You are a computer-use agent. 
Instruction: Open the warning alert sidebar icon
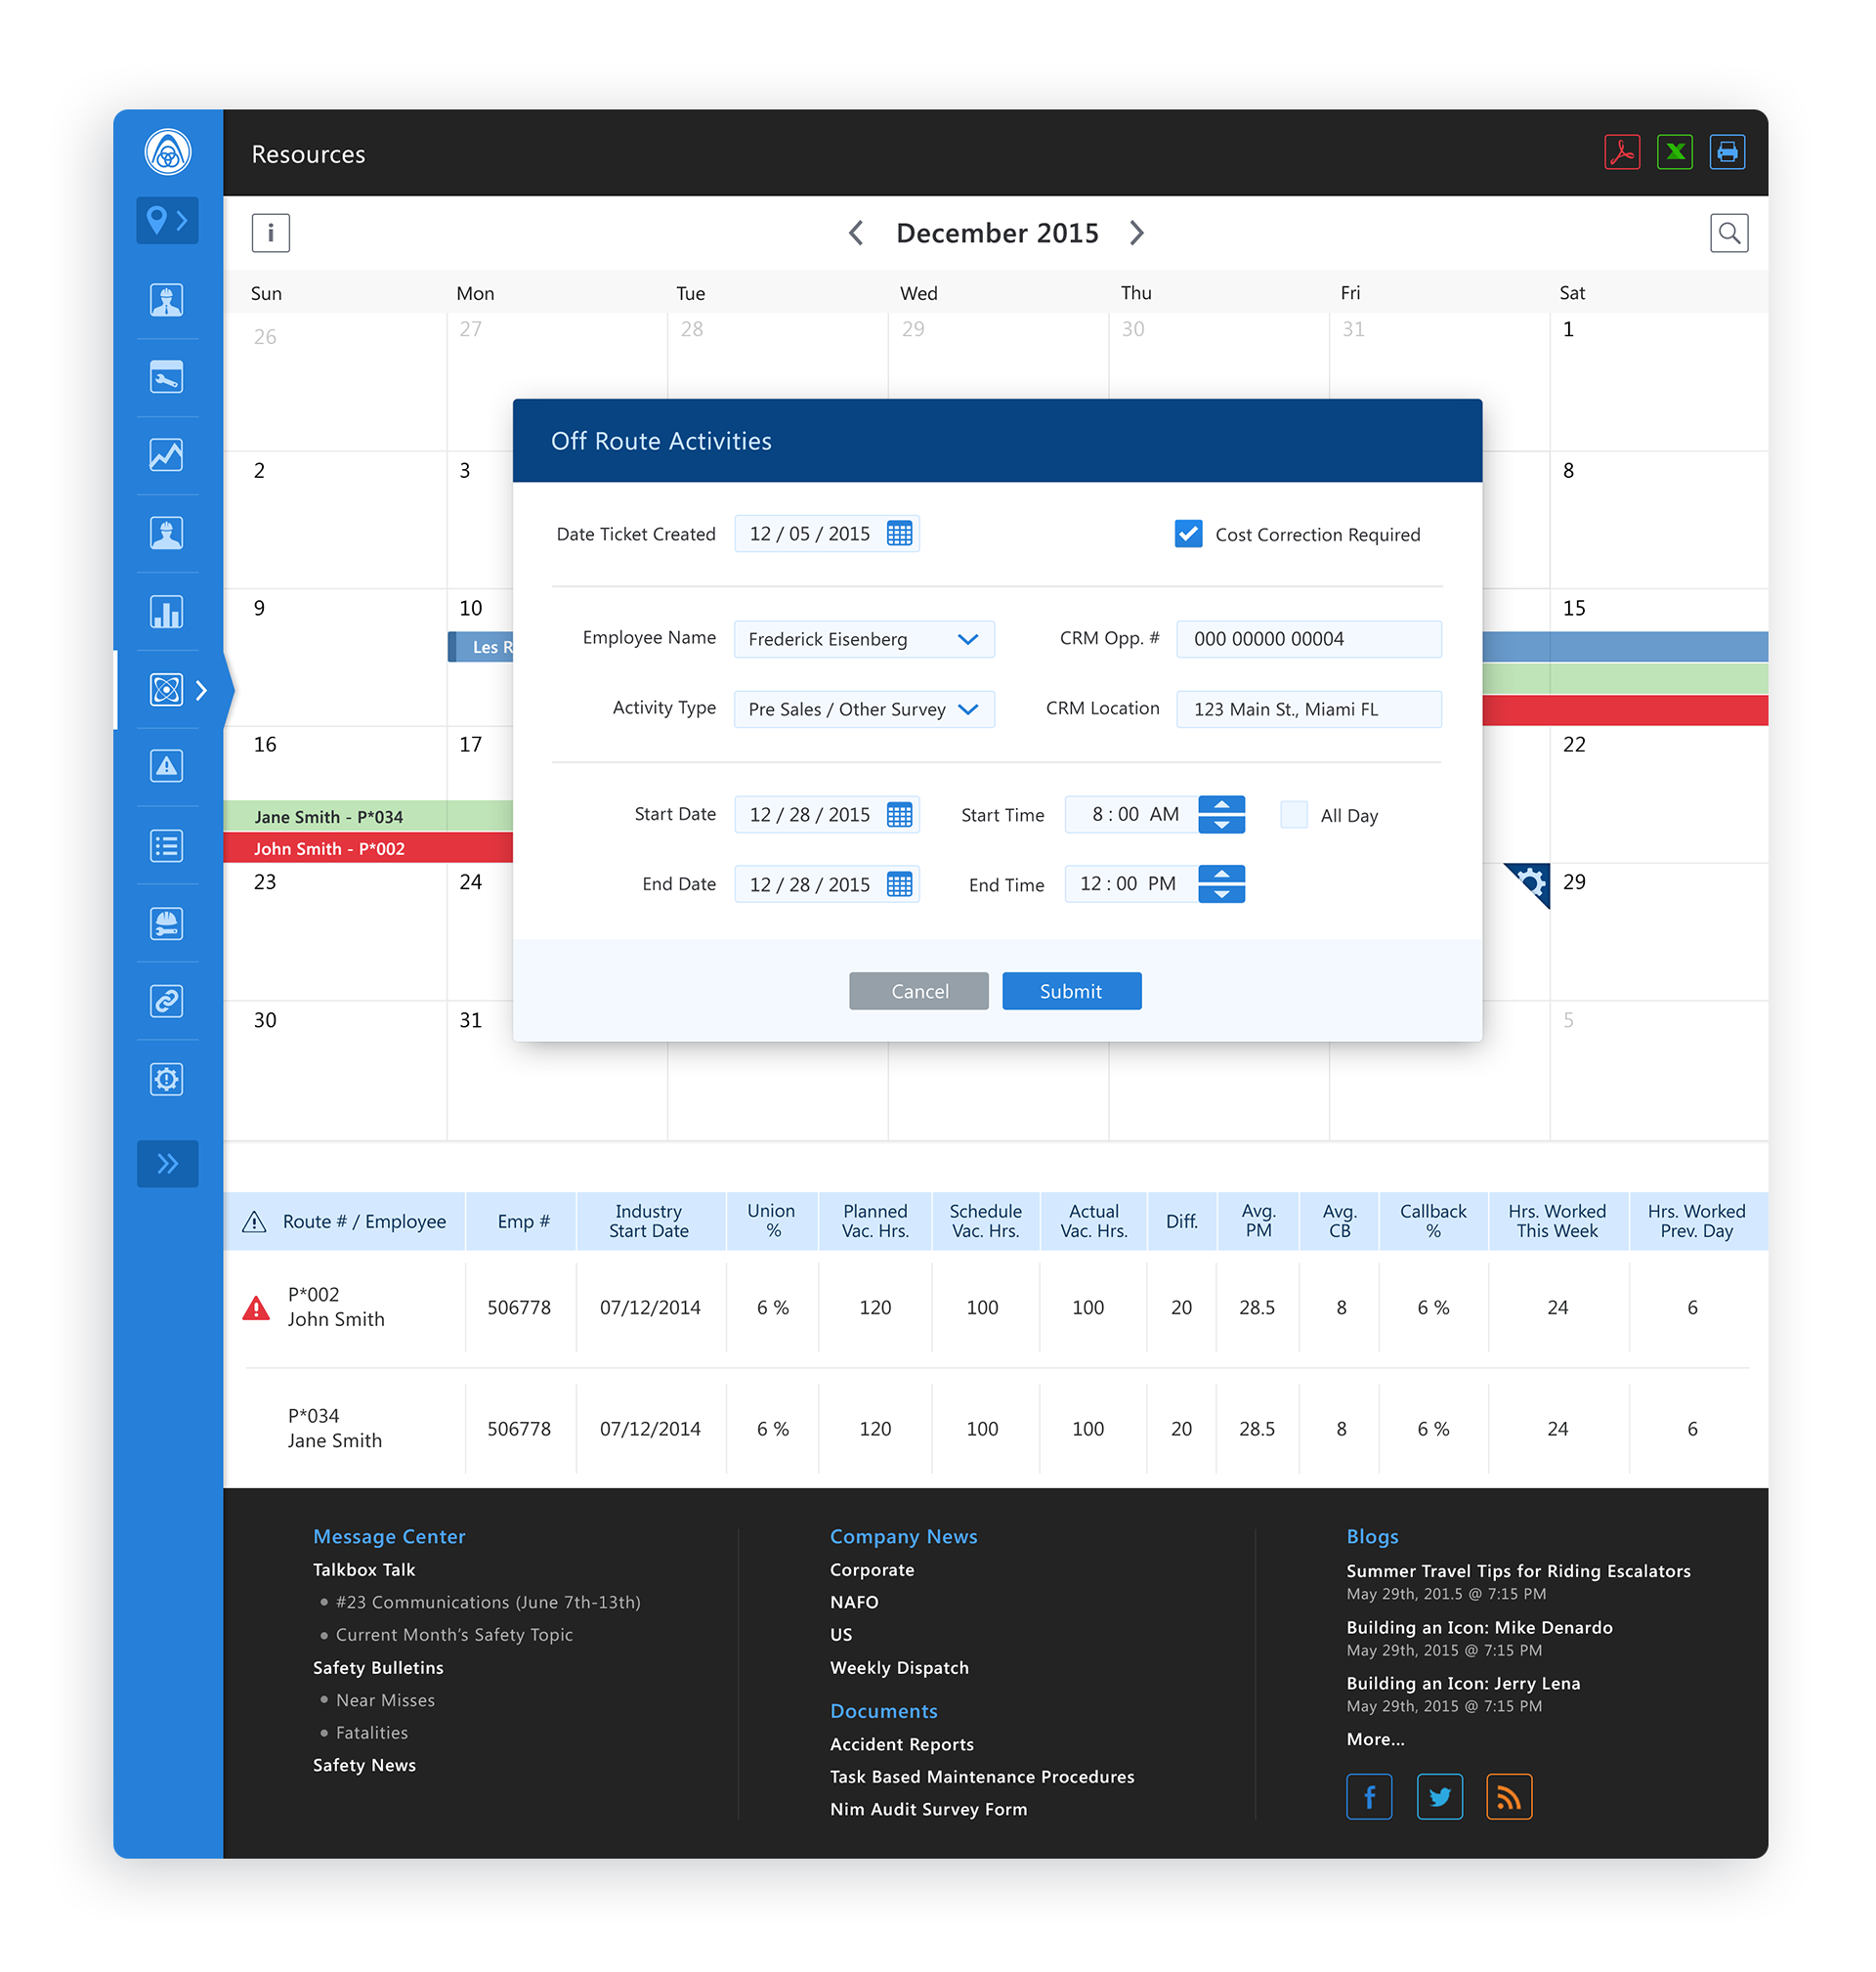[x=167, y=767]
